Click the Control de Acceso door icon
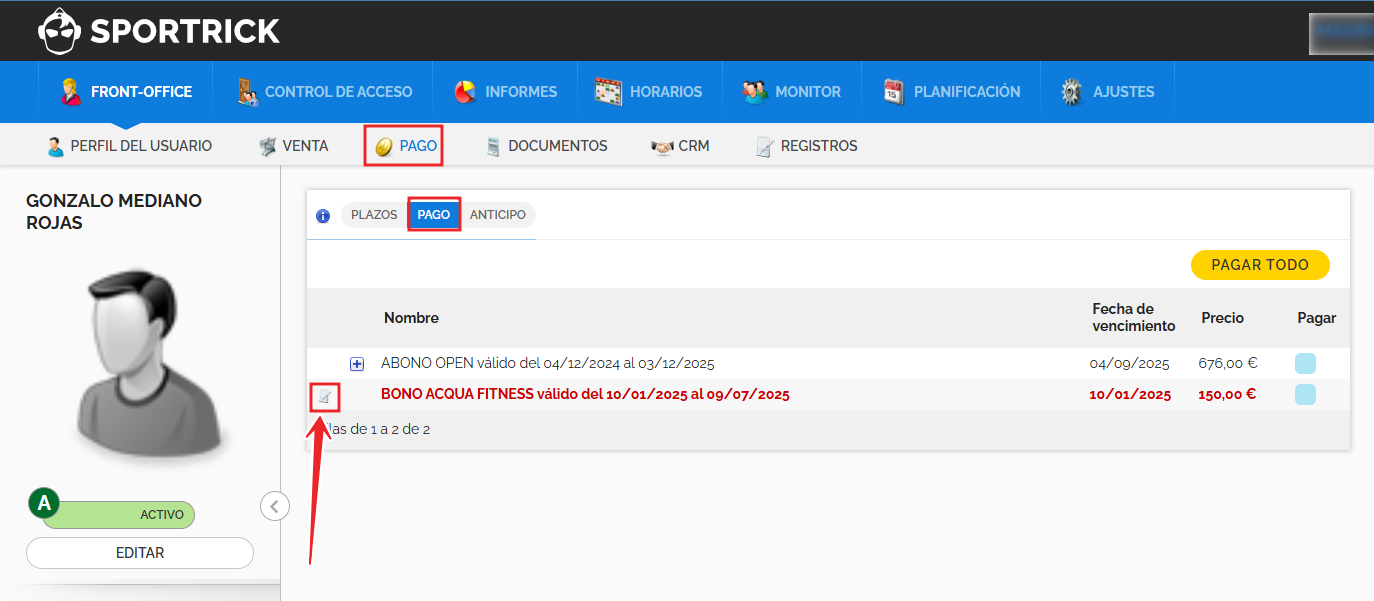 pyautogui.click(x=248, y=91)
